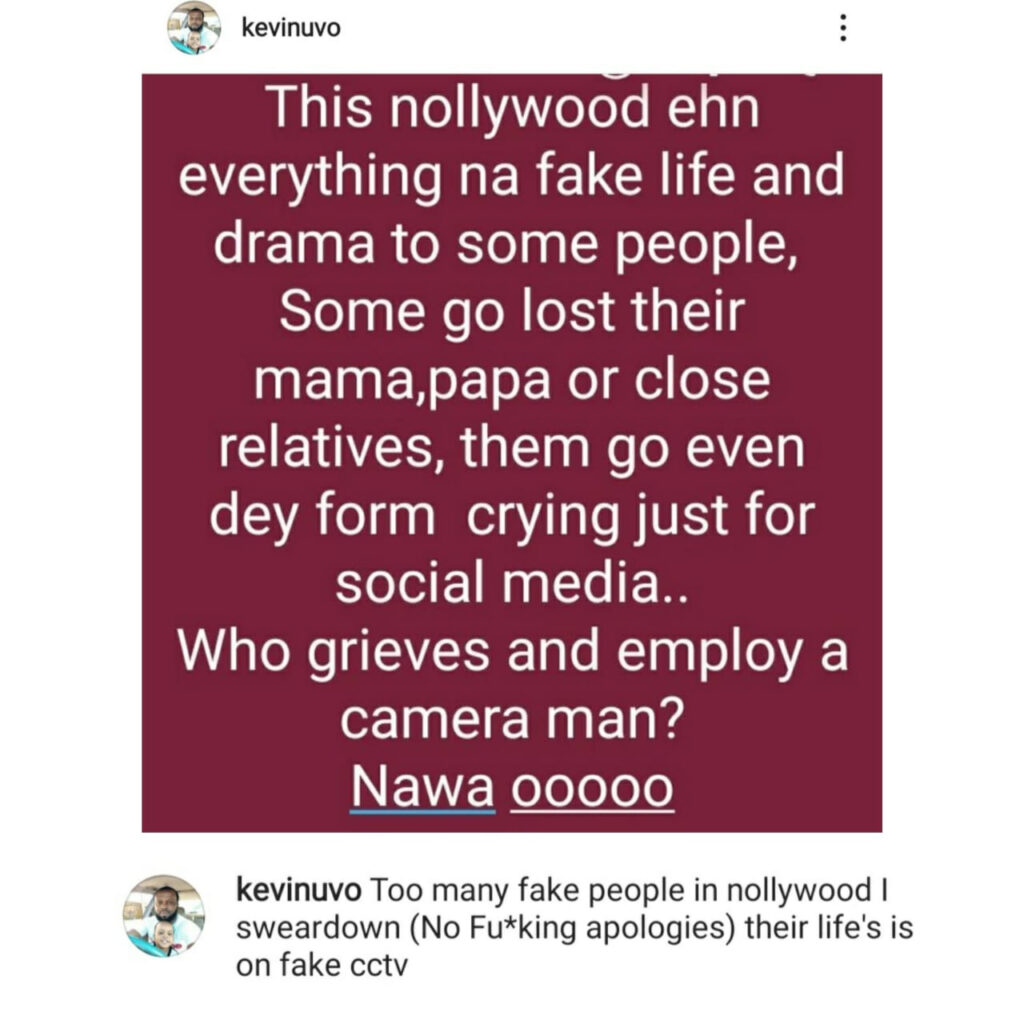
Task: Click caption's last line "on fake cctv"
Action: [321, 965]
